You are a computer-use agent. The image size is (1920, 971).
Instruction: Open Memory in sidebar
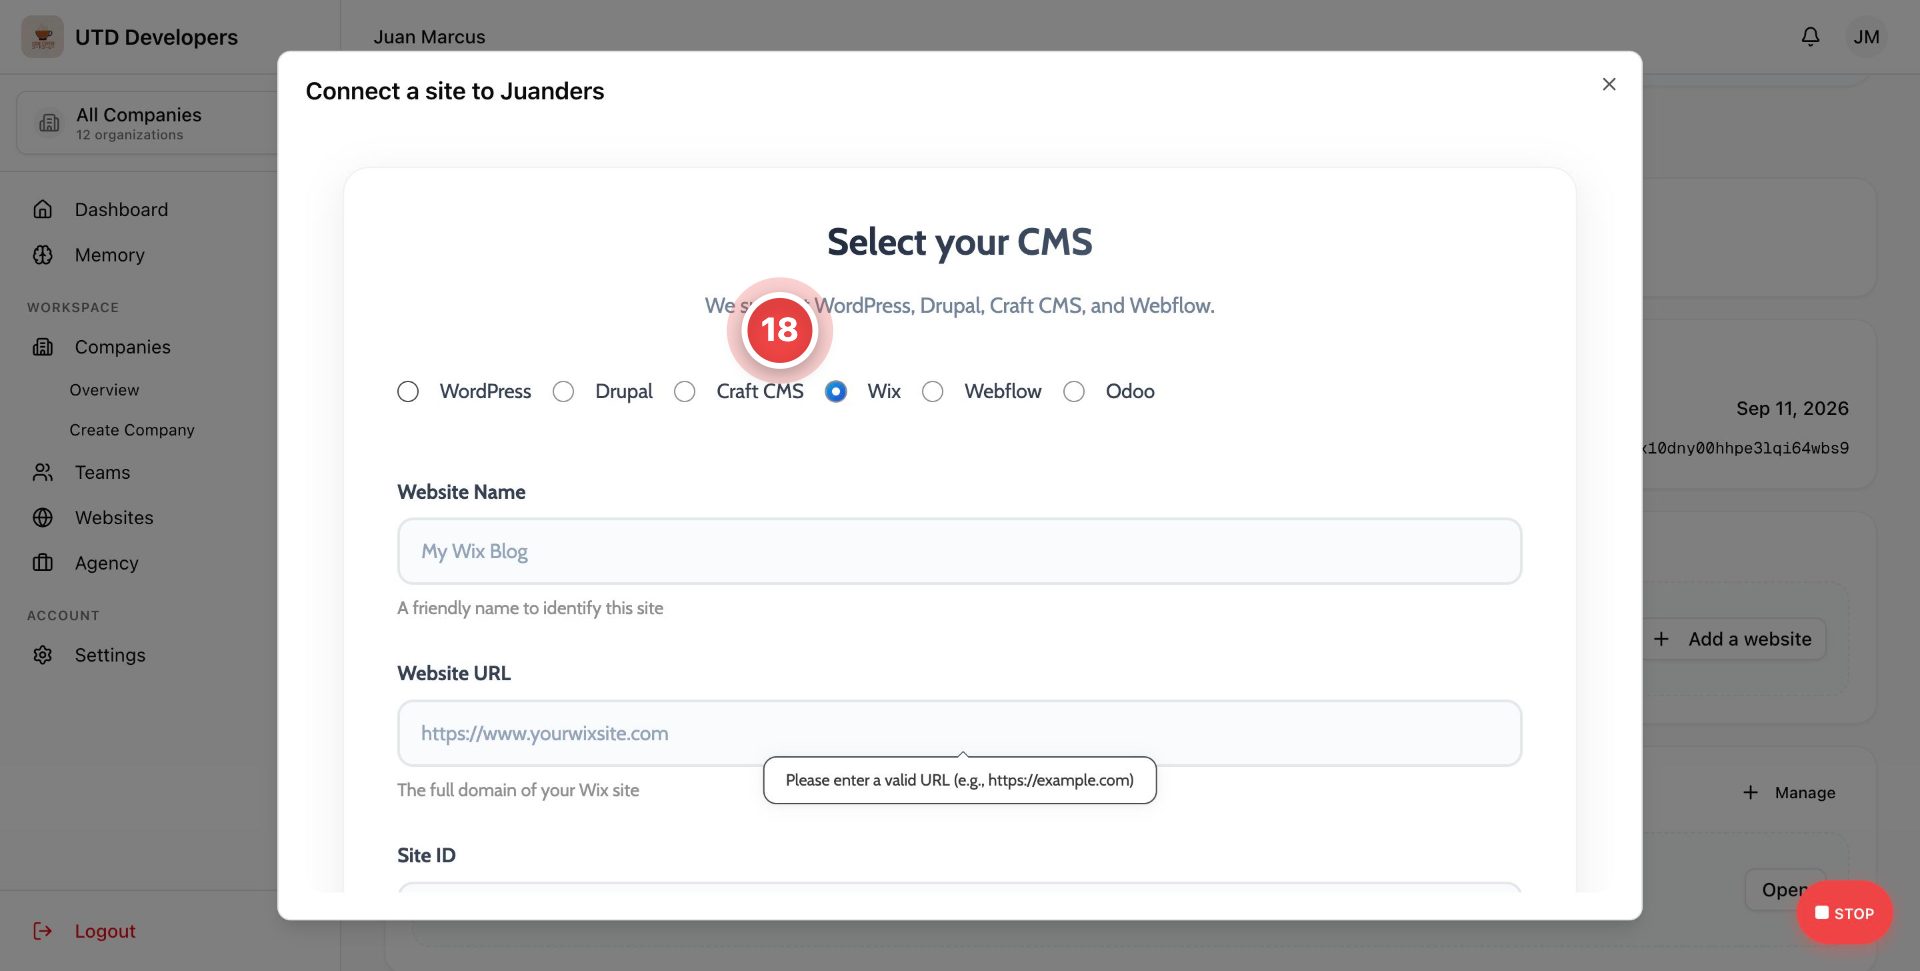click(109, 255)
